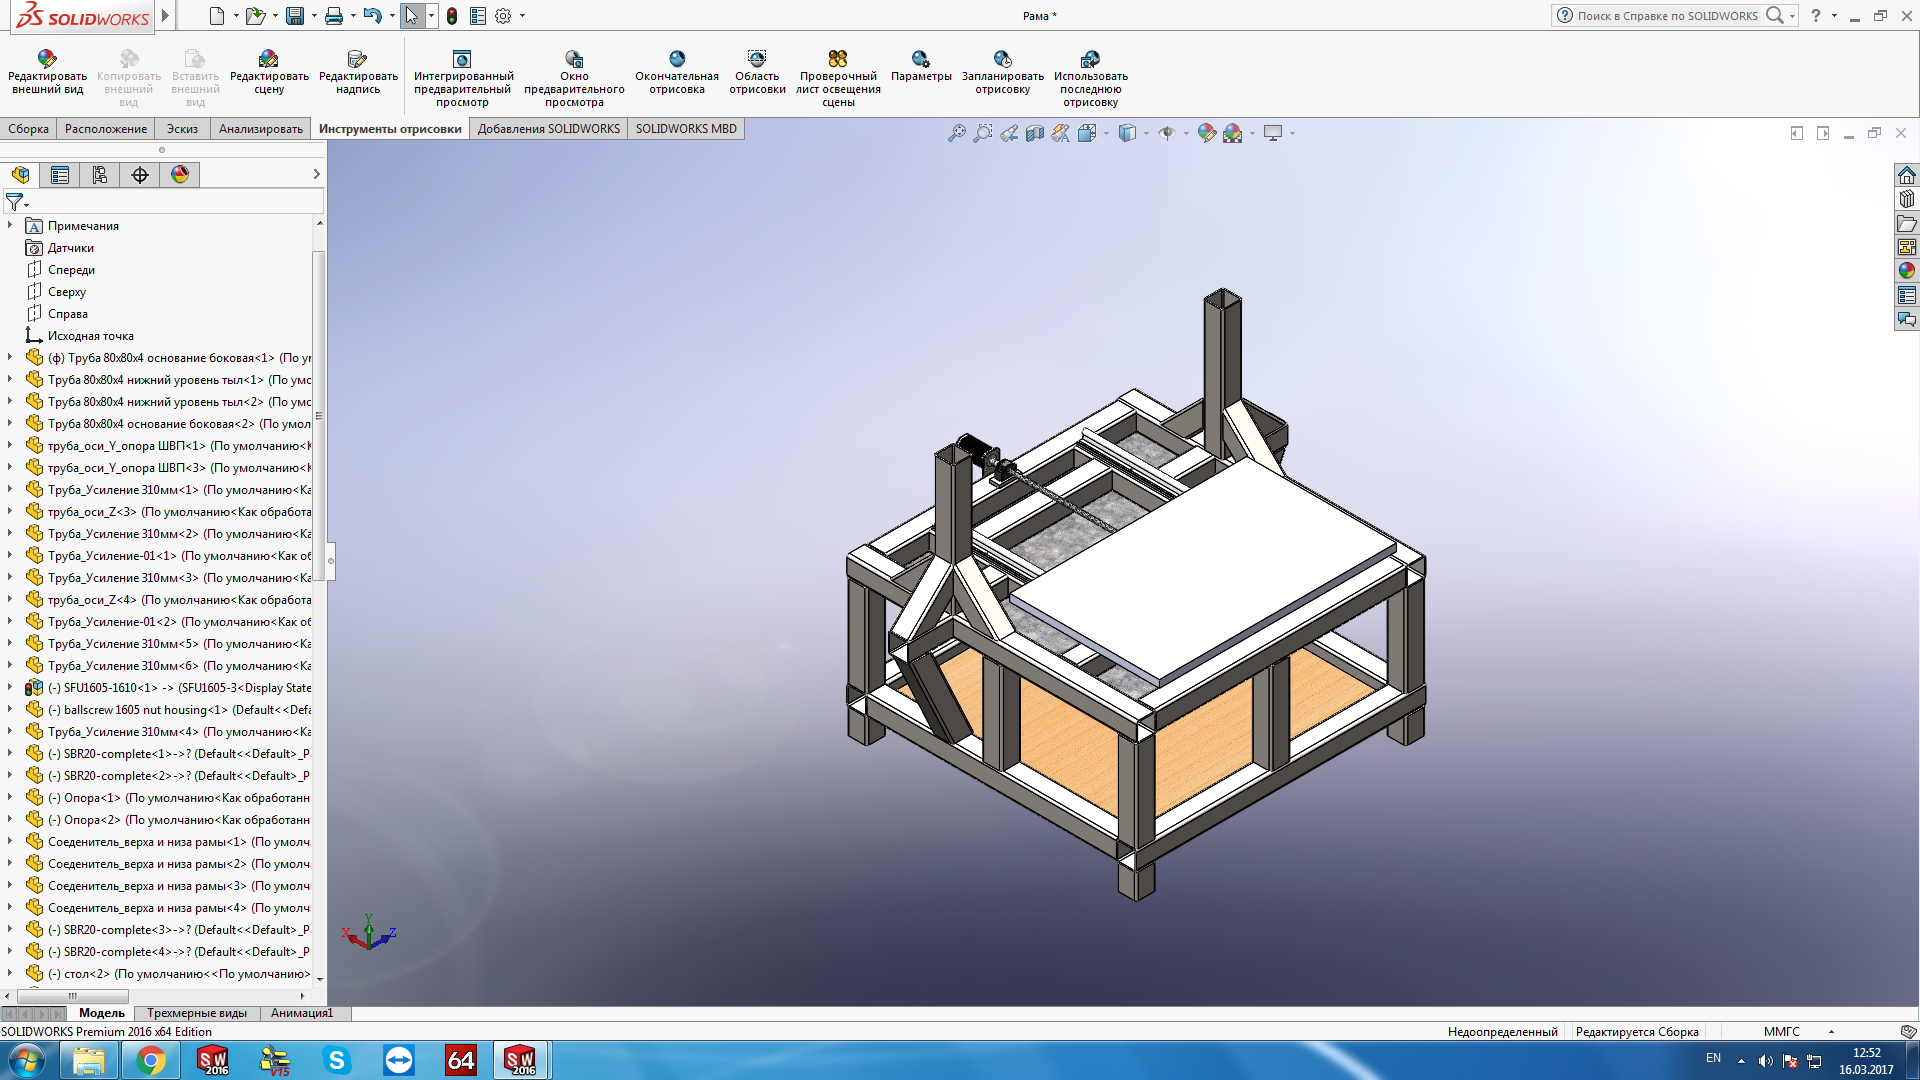Image resolution: width=1920 pixels, height=1080 pixels.
Task: Expand the SFU1605-1610<1> component node
Action: coord(10,688)
